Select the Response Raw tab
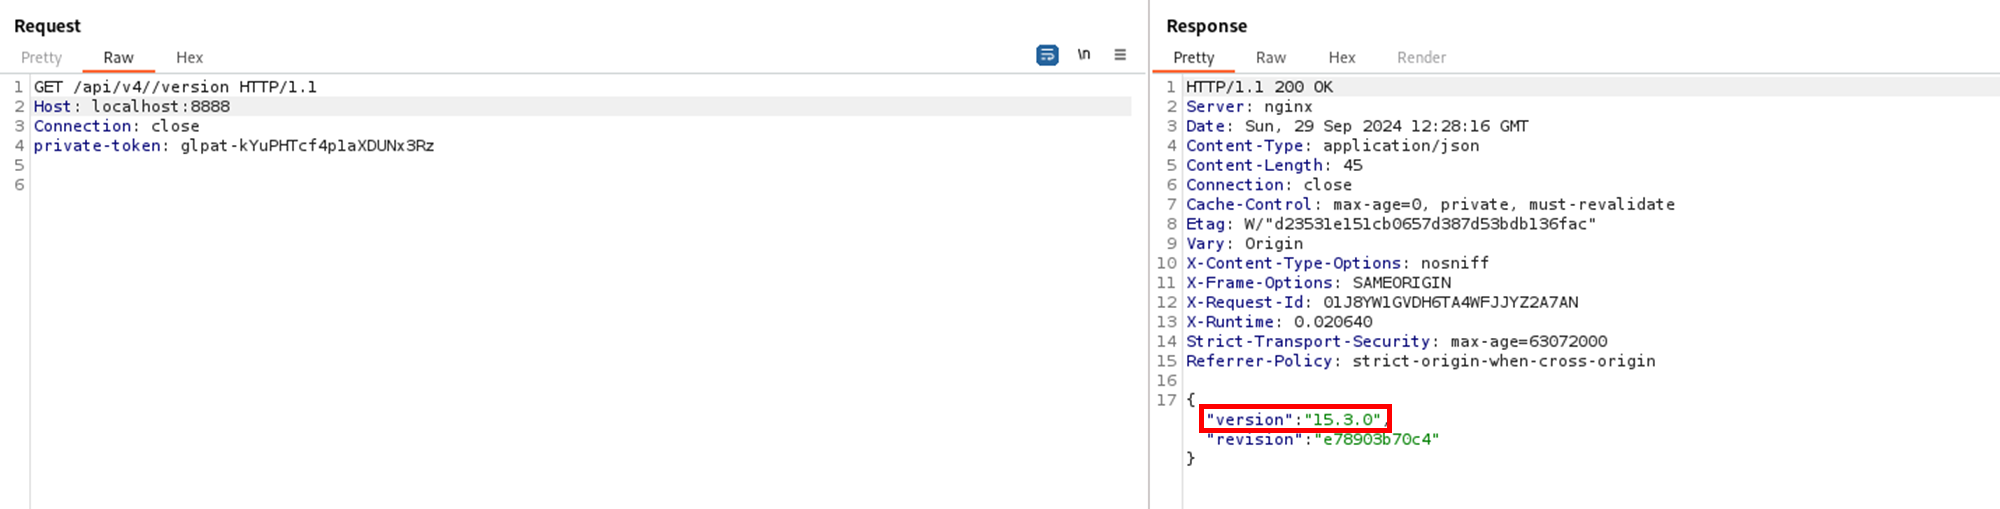The width and height of the screenshot is (2000, 509). 1271,58
